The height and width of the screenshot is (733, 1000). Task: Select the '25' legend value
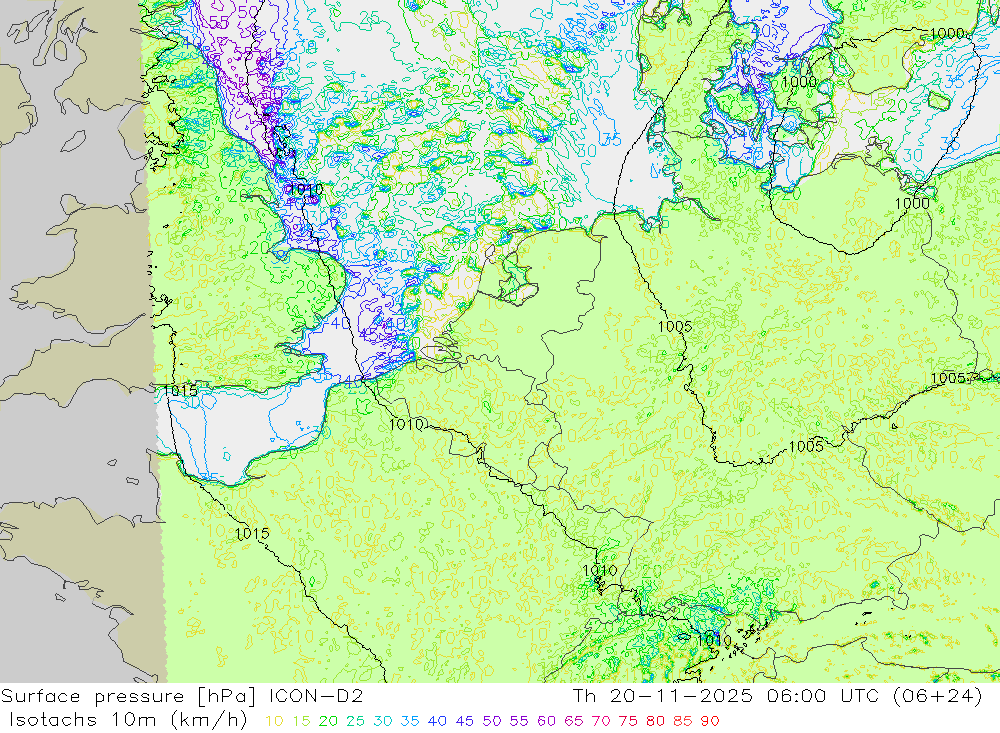tap(355, 721)
